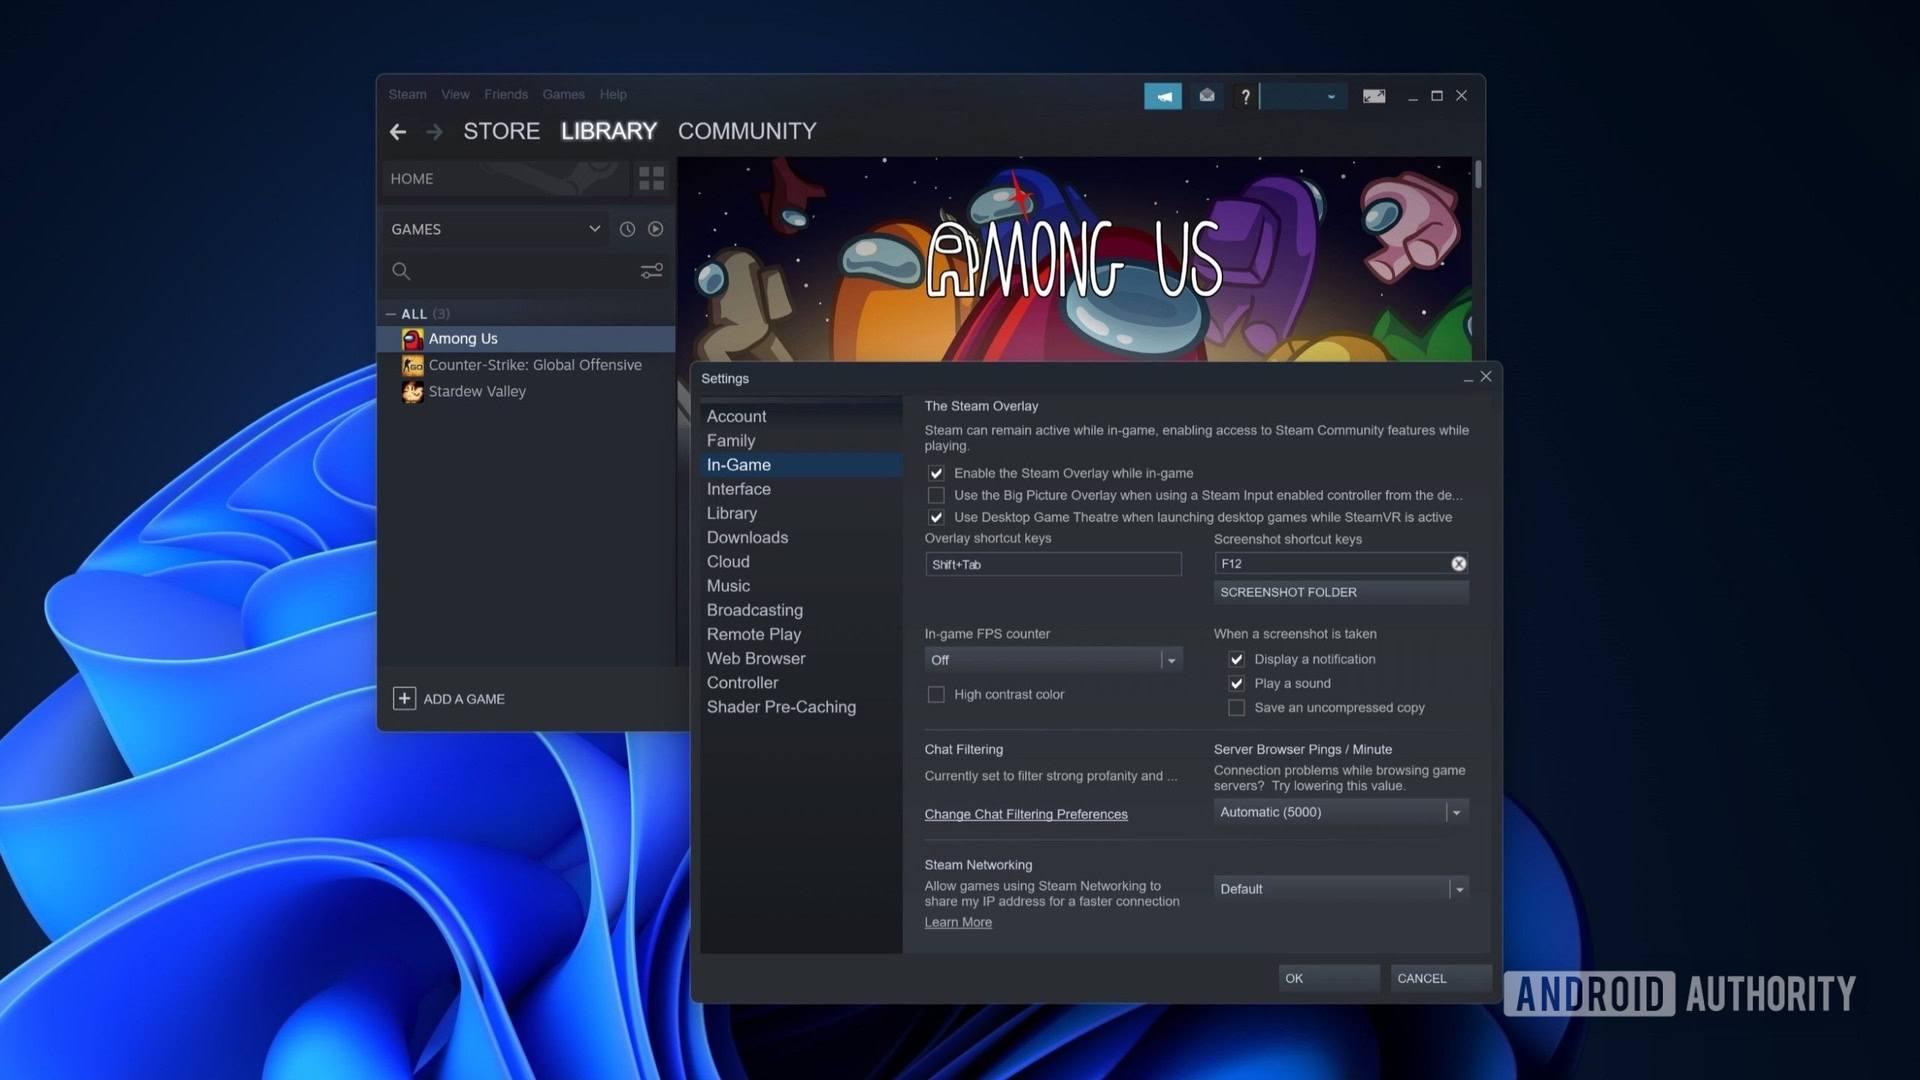Switch library to grid collections view icon
Viewport: 1920px width, 1080px height.
[x=651, y=179]
